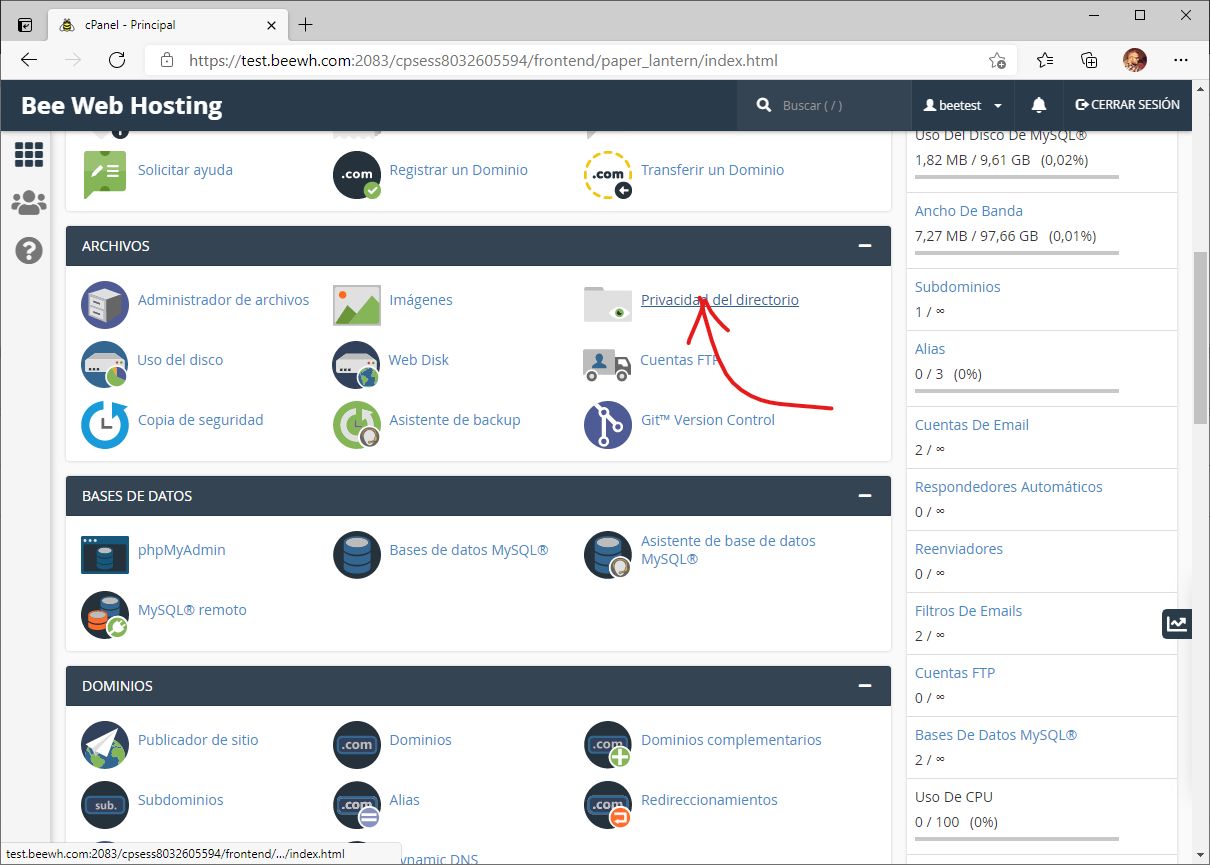Click the Imágenes icon
The width and height of the screenshot is (1210, 865).
[x=357, y=305]
